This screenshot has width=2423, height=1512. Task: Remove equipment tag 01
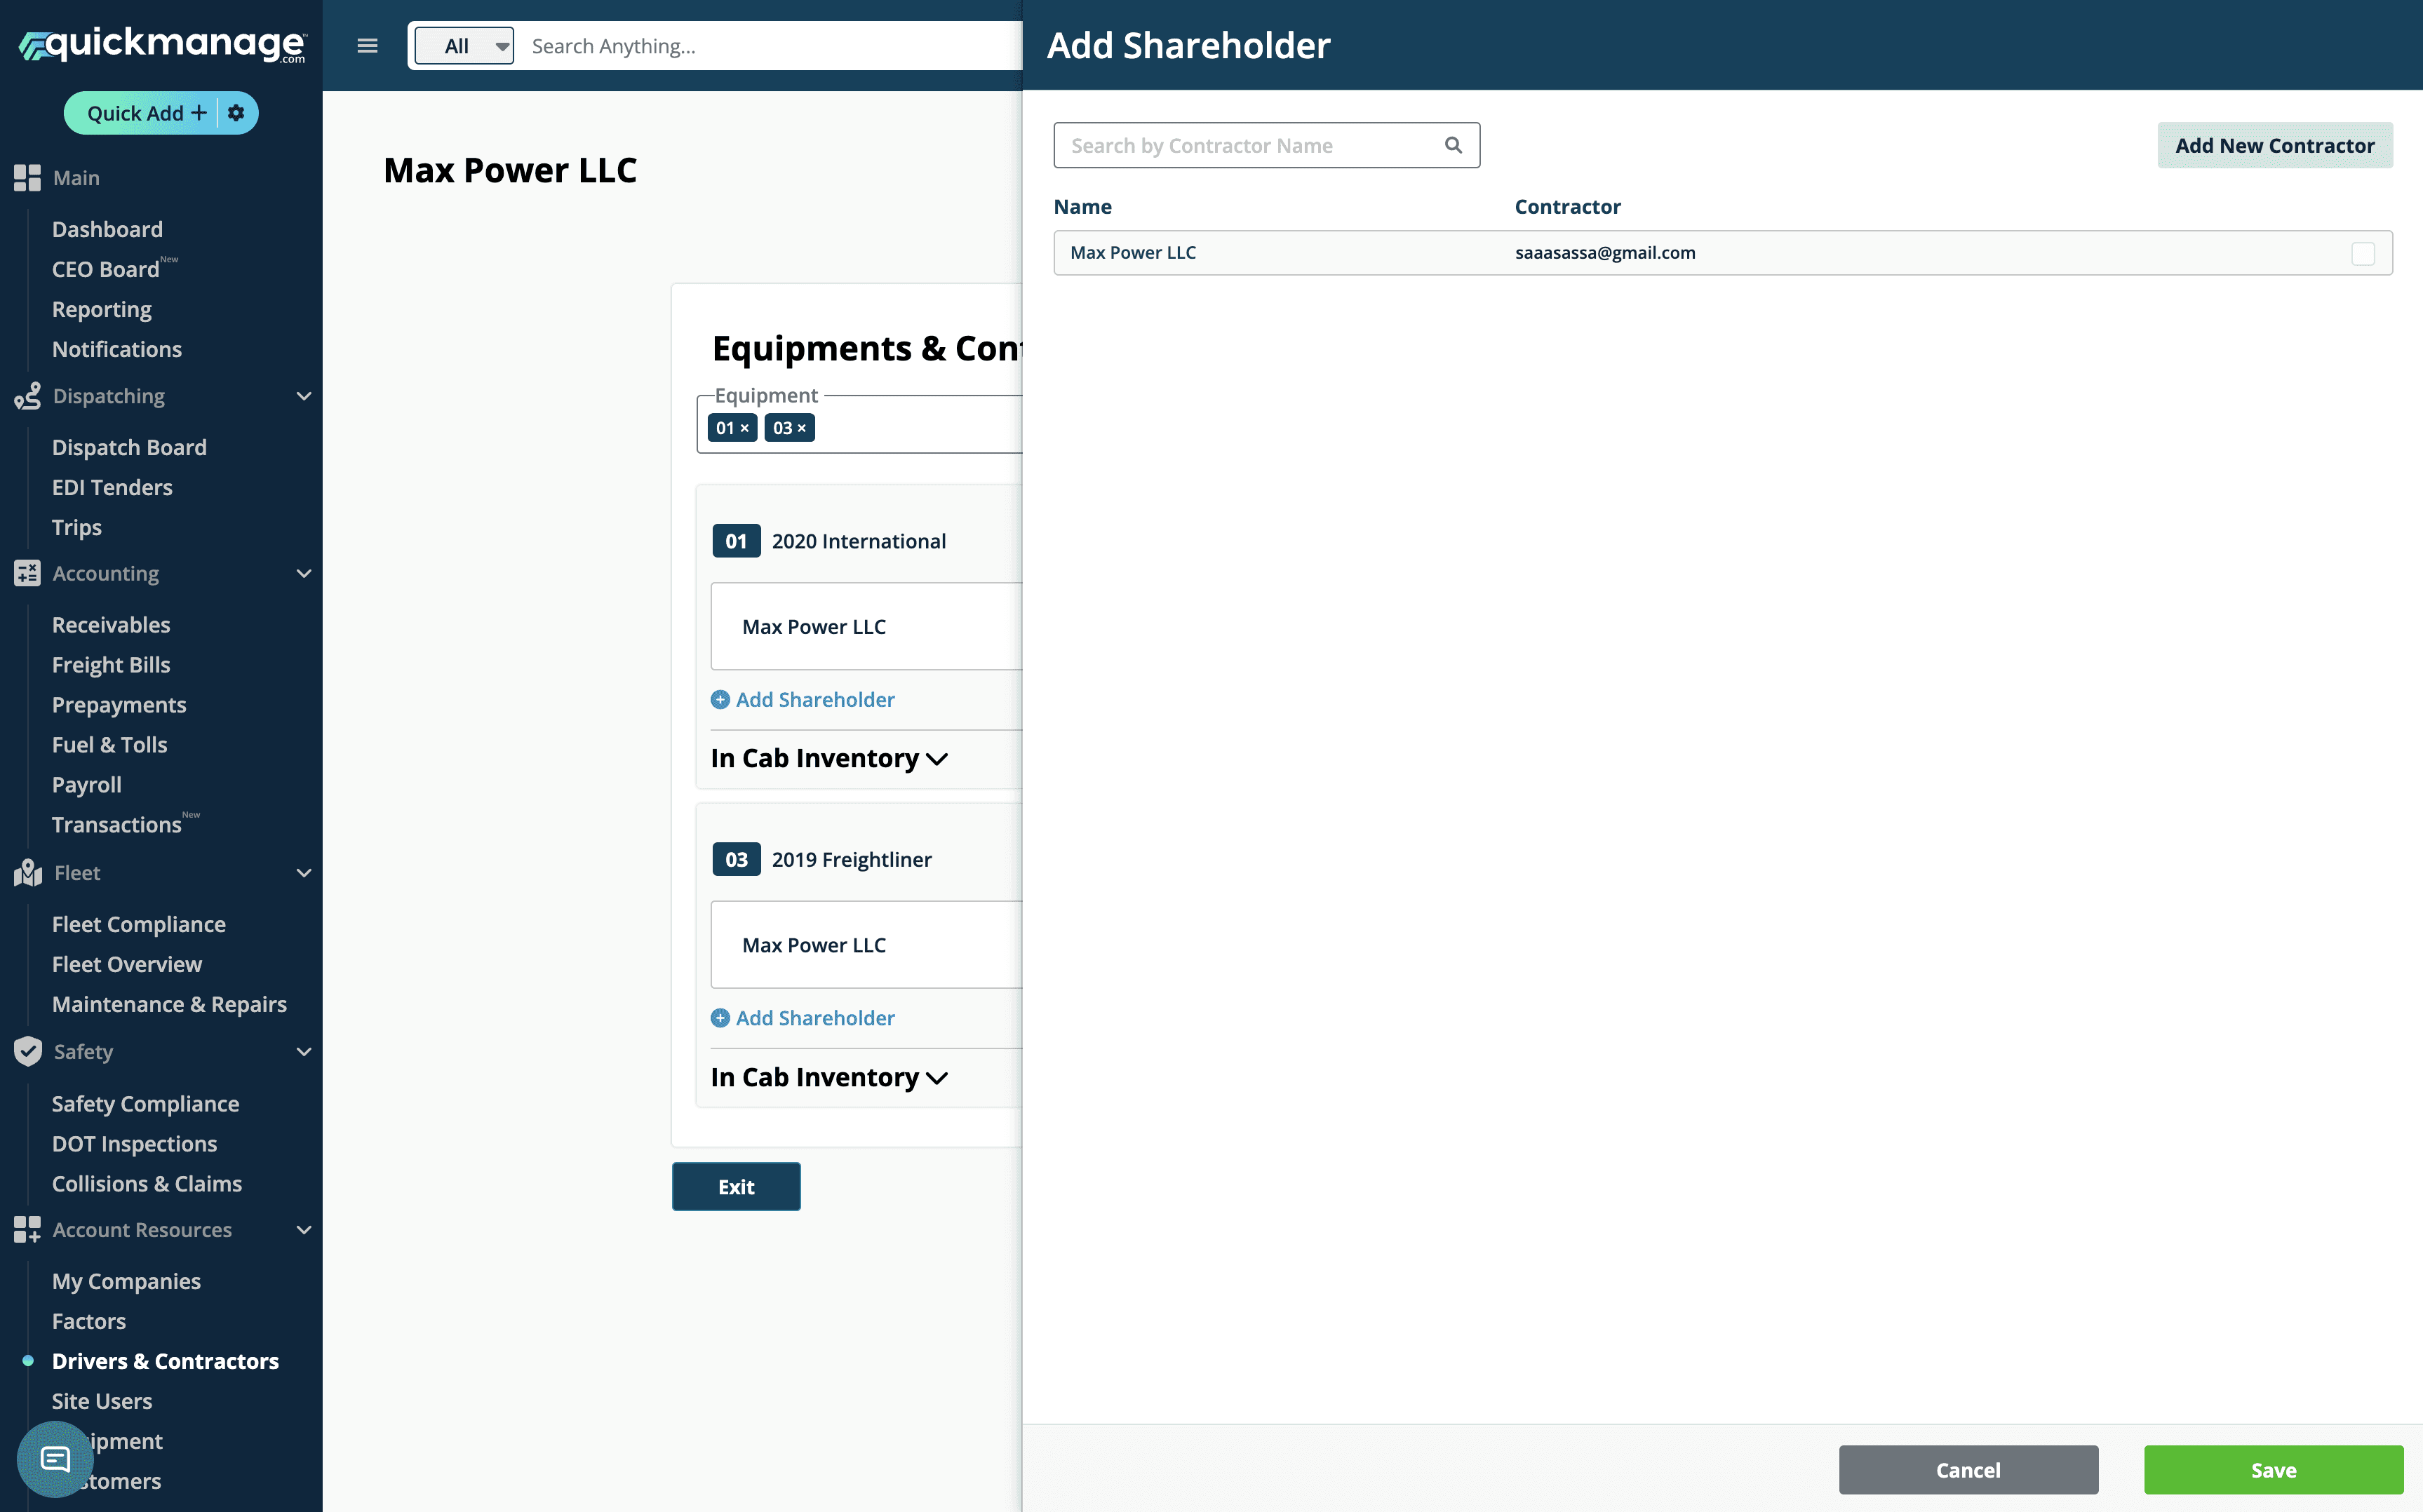[744, 428]
